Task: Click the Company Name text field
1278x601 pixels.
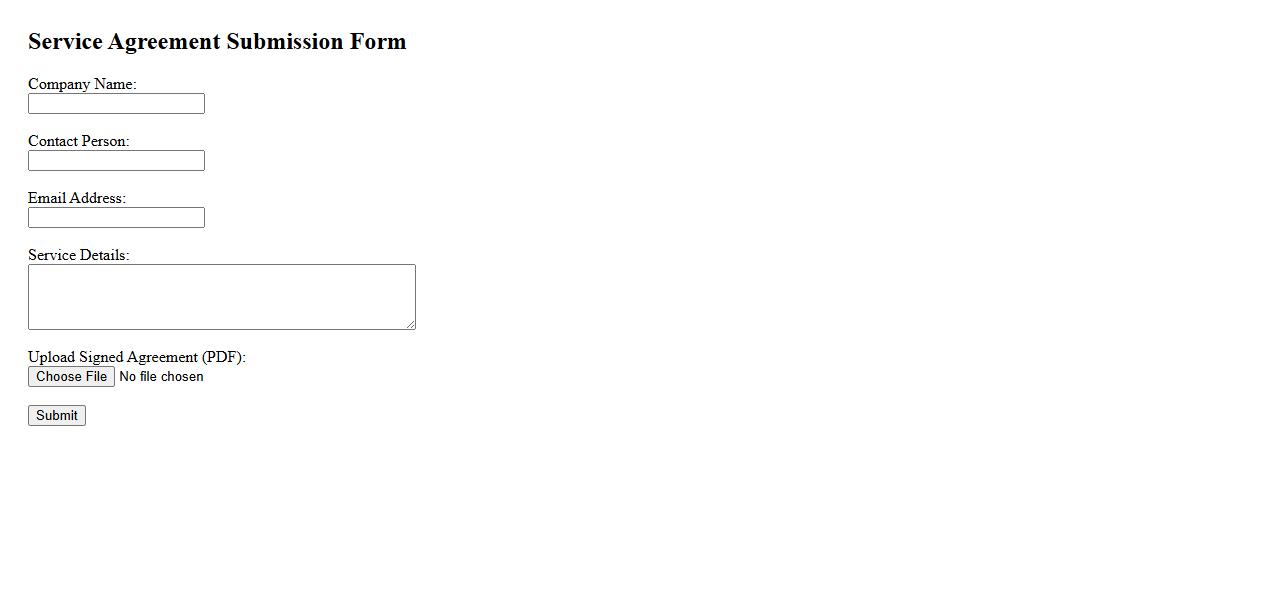Action: pyautogui.click(x=116, y=104)
